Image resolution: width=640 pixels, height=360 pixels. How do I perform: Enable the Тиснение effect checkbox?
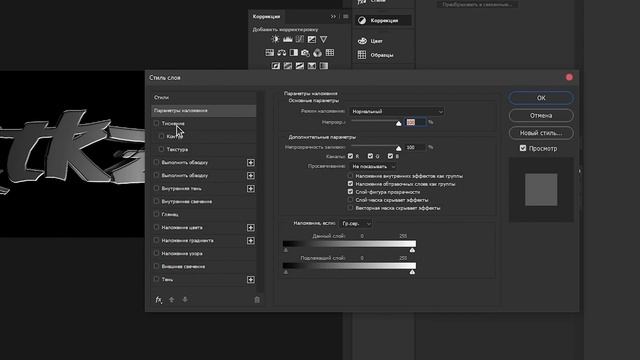156,123
